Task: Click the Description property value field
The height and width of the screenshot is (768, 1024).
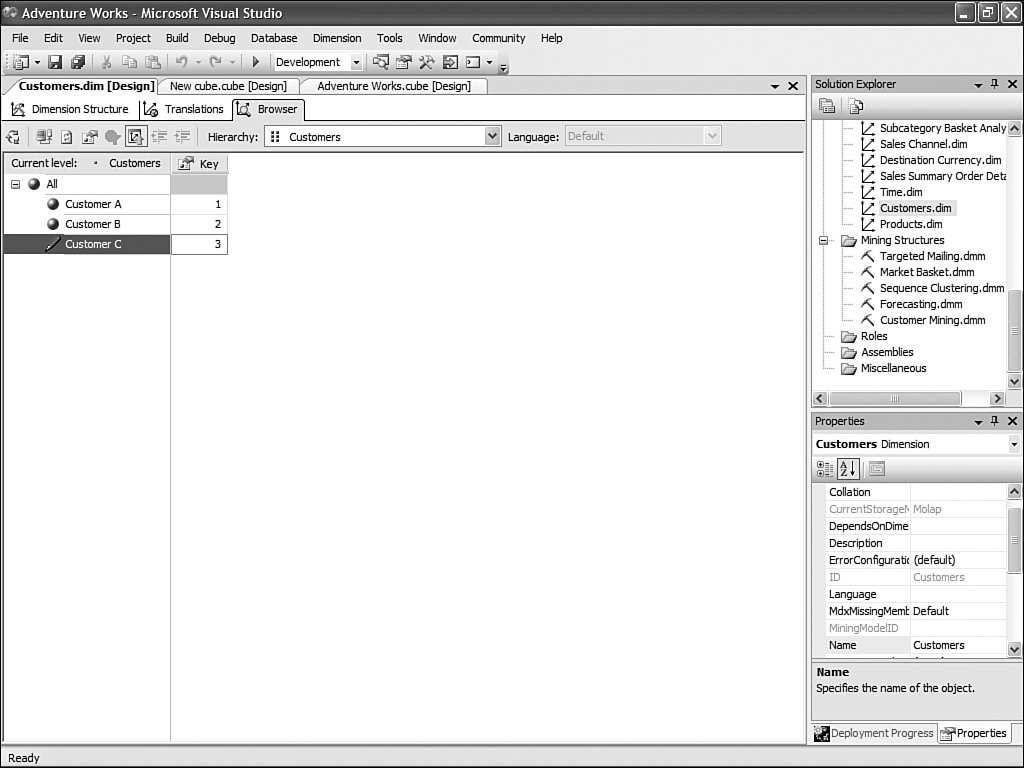Action: [x=958, y=543]
